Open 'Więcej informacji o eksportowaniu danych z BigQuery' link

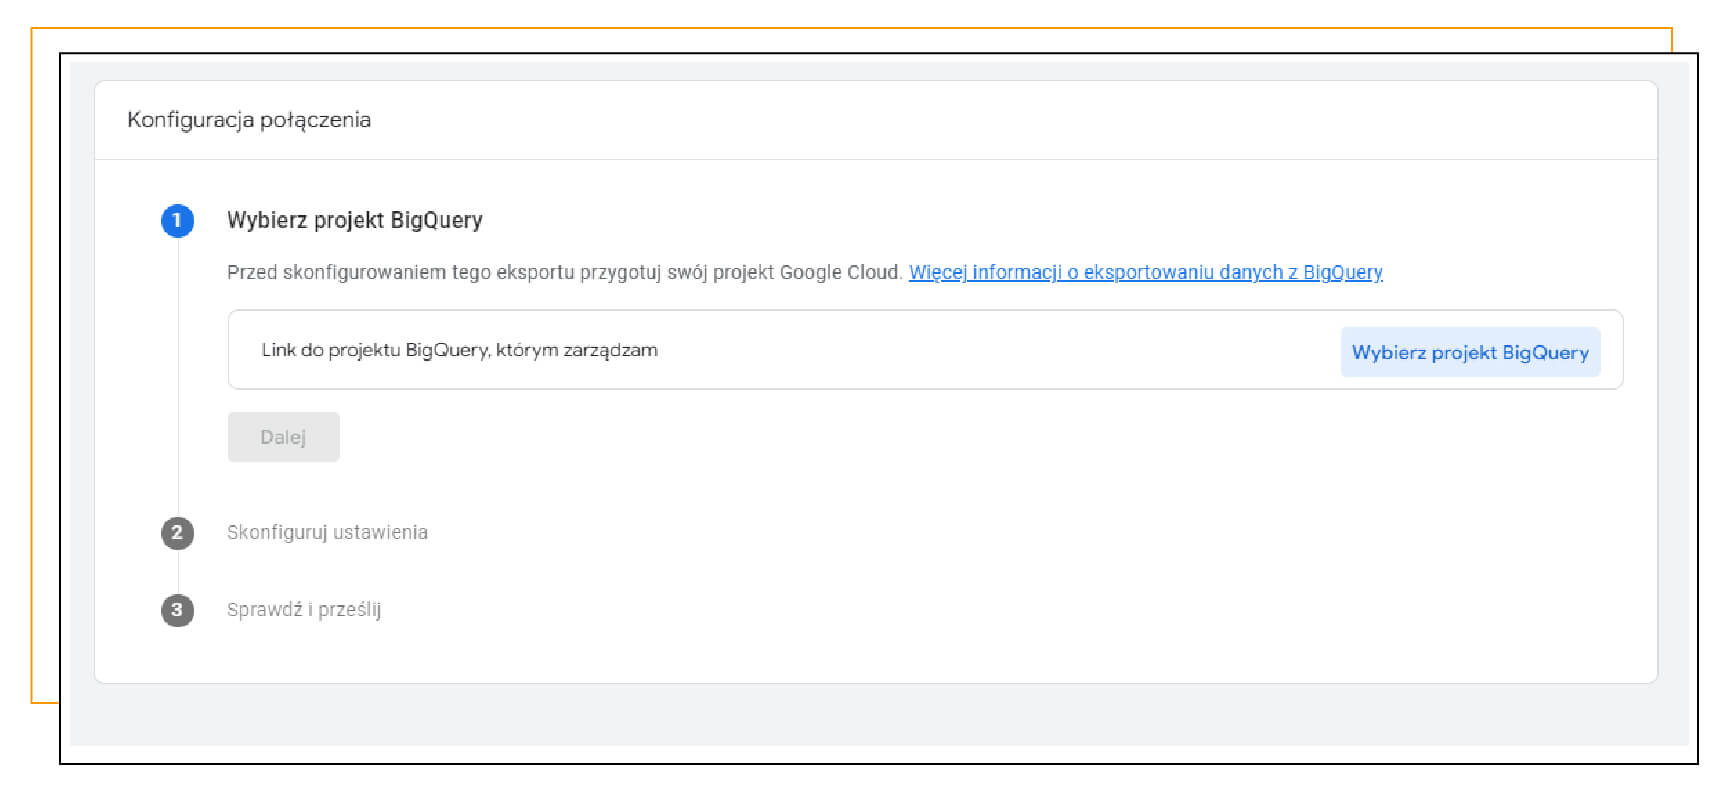point(1146,272)
